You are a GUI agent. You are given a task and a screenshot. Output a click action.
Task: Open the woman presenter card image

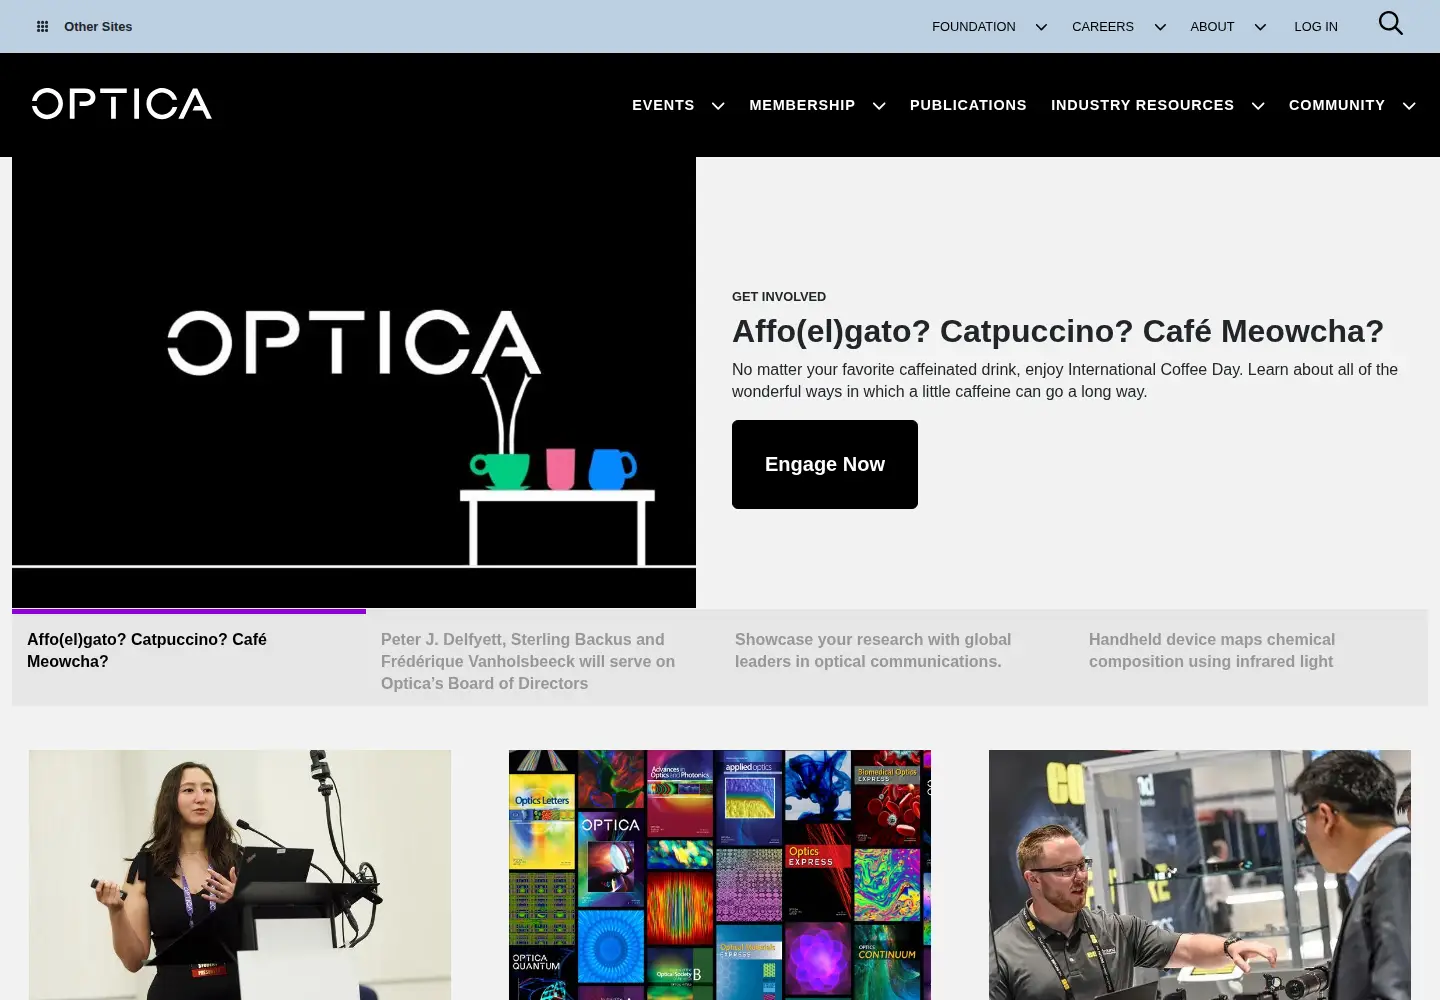pyautogui.click(x=240, y=875)
